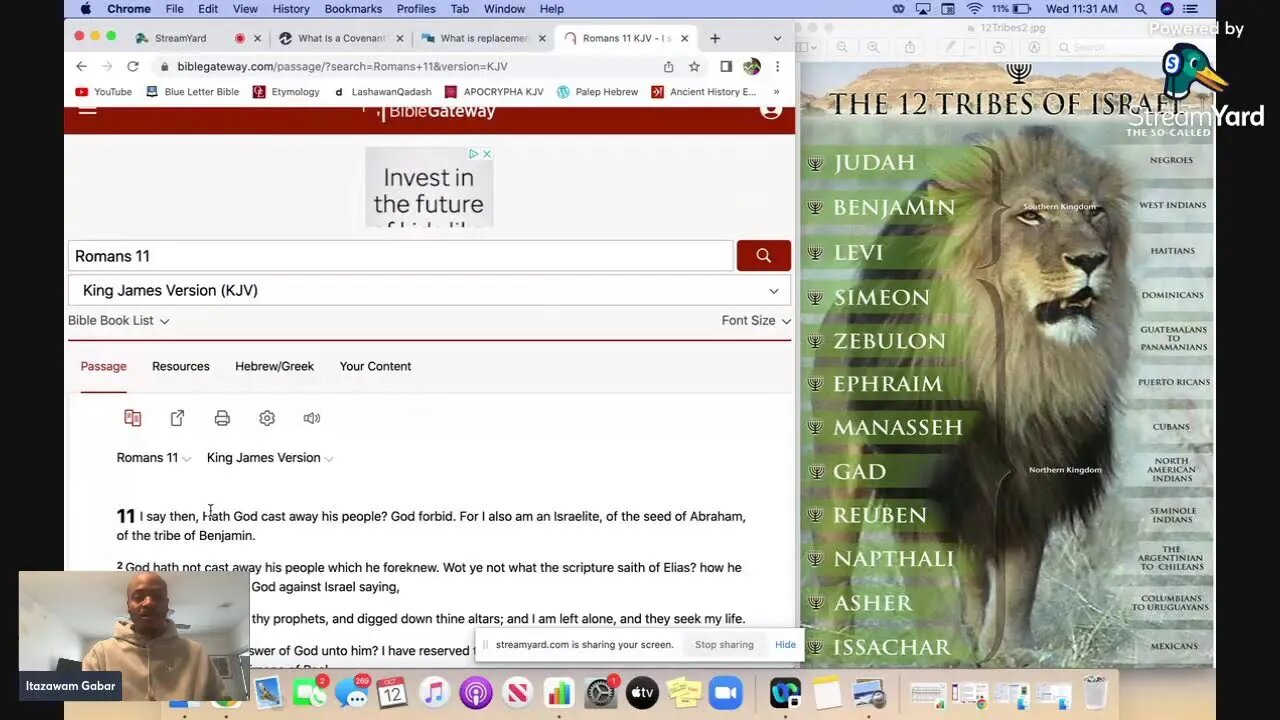Open Font Size dropdown
The width and height of the screenshot is (1280, 720).
tap(756, 320)
